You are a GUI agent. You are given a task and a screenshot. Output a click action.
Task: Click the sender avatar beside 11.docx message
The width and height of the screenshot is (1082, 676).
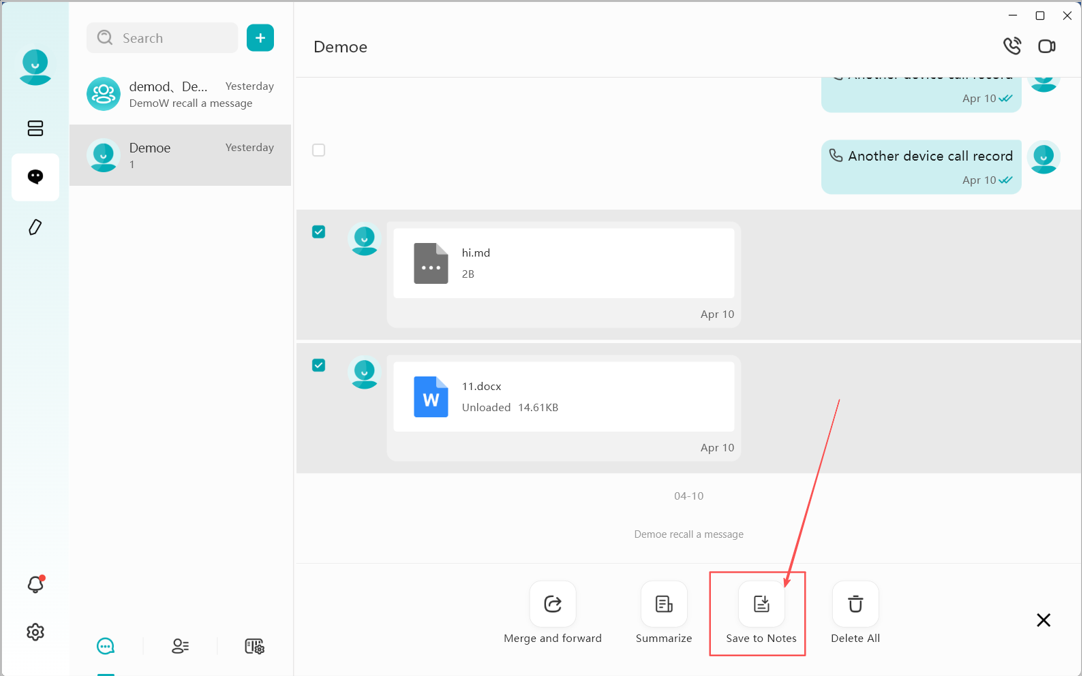click(364, 372)
